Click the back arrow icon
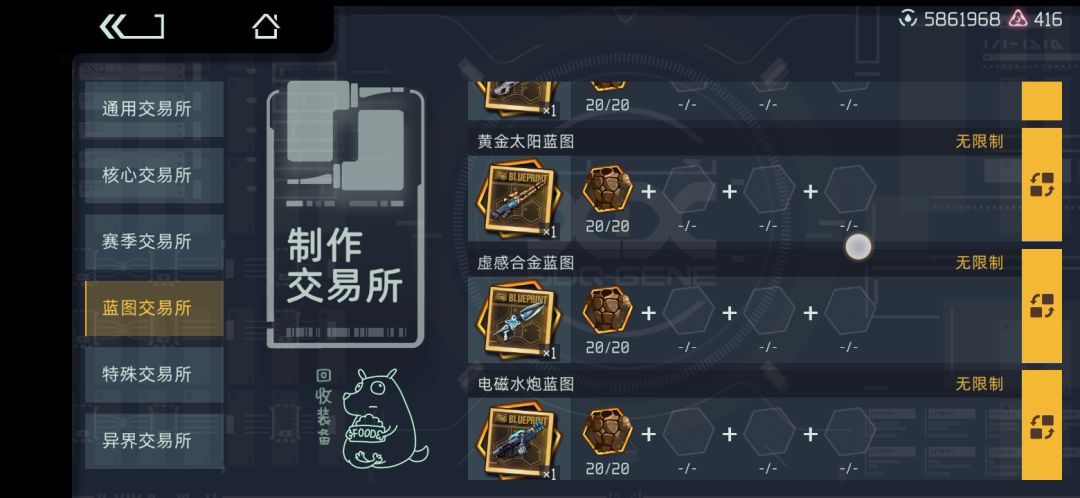The height and width of the screenshot is (498, 1080). [132, 27]
